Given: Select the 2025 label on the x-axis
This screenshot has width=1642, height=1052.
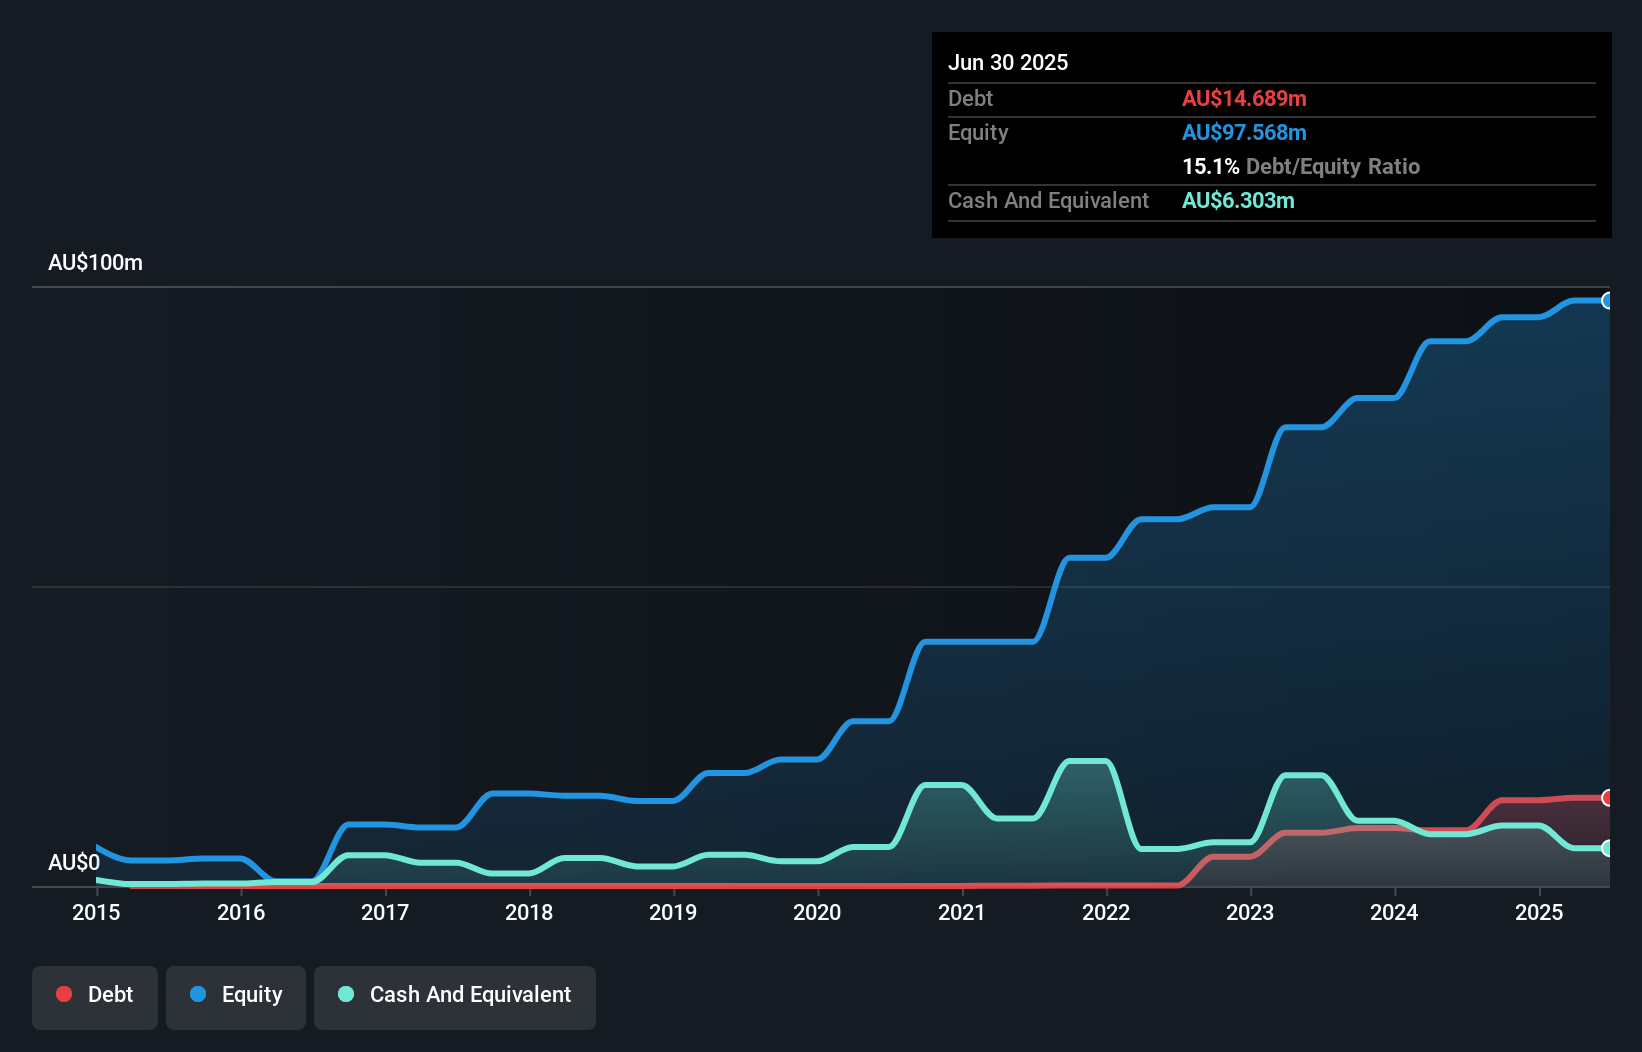Looking at the screenshot, I should pos(1540,913).
